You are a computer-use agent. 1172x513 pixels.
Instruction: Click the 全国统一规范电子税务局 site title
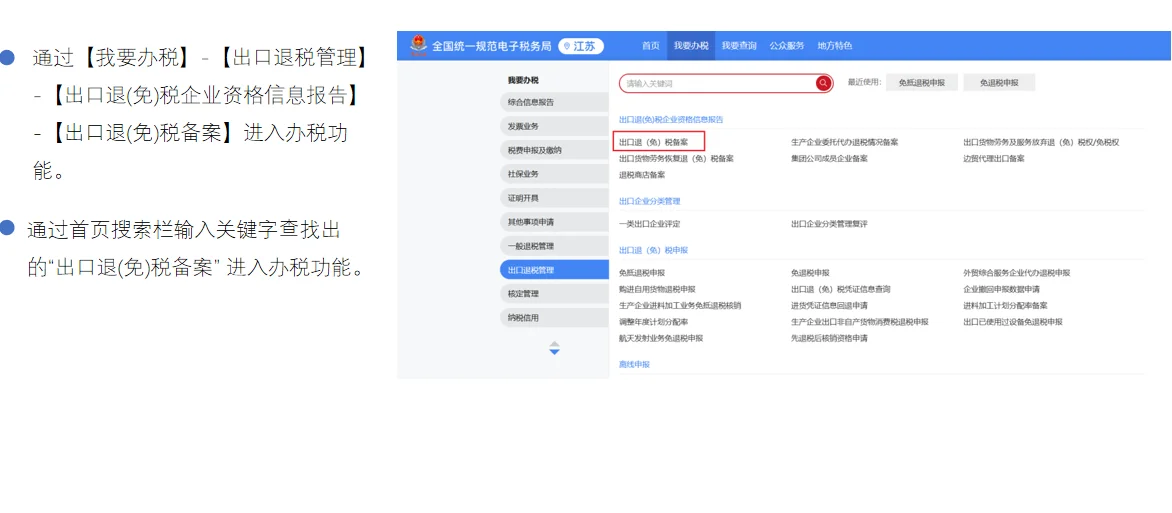coord(491,46)
